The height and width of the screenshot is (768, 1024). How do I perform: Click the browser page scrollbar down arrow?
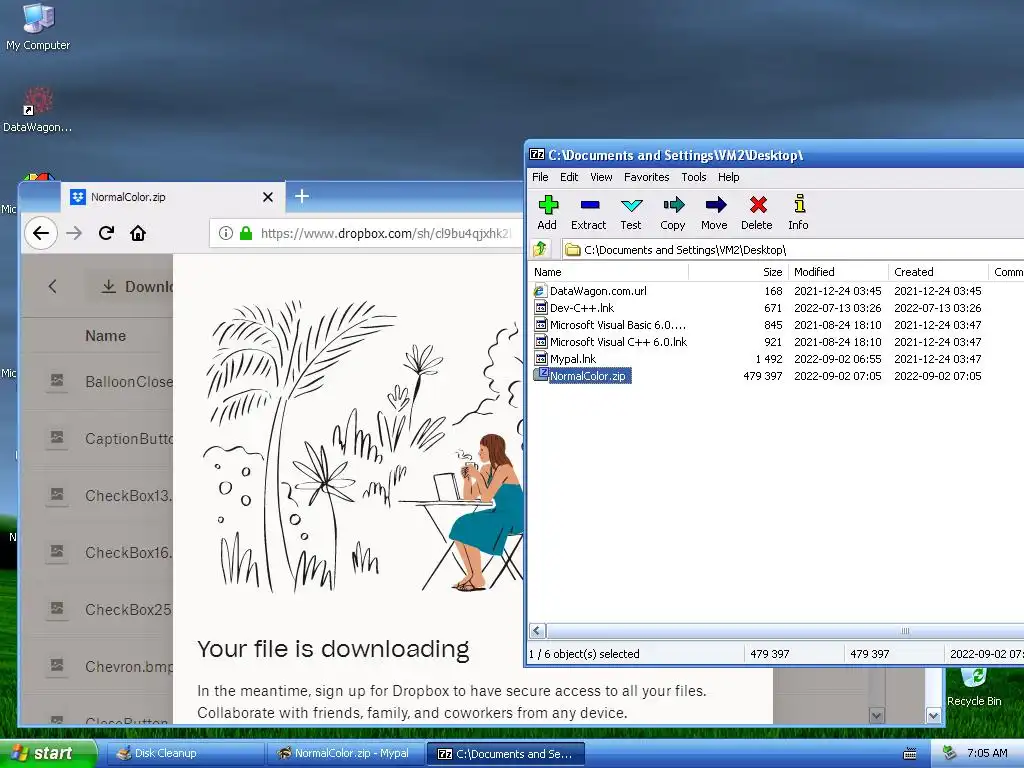934,716
